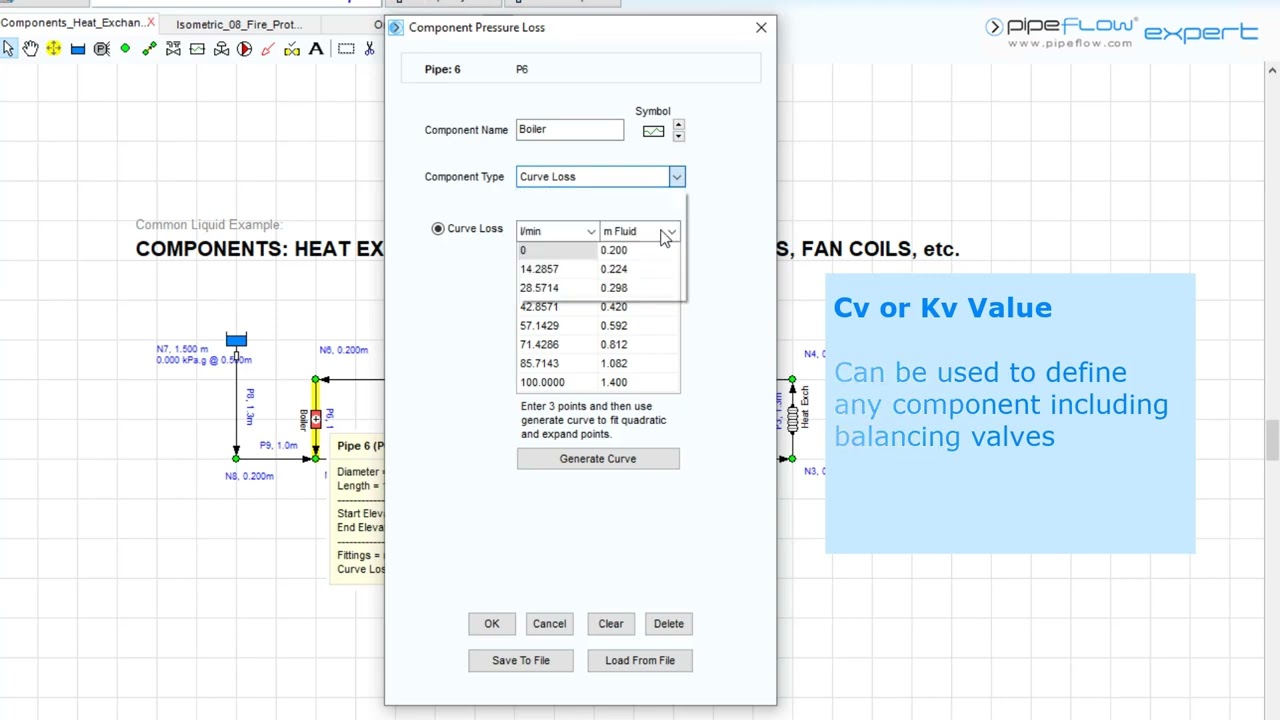Viewport: 1280px width, 720px height.
Task: Click loss cell 1.400
Action: (x=639, y=383)
